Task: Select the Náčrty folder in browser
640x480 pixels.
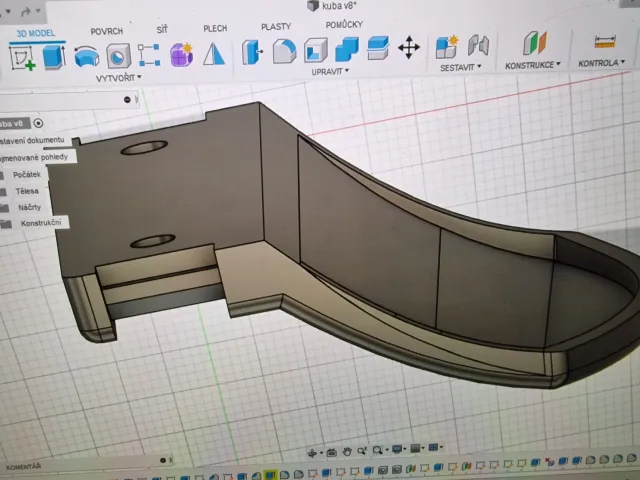Action: 29,207
